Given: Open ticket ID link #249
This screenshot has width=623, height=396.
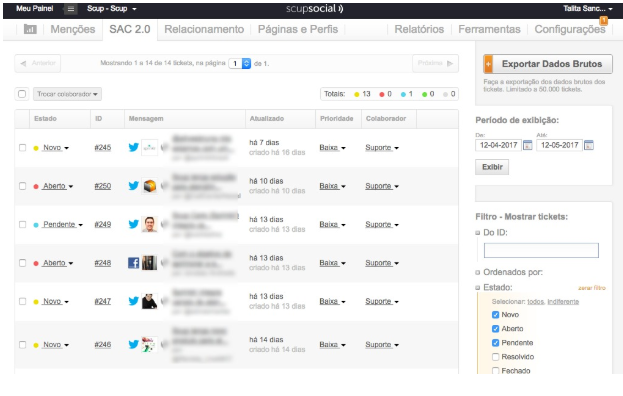Looking at the screenshot, I should click(x=103, y=224).
